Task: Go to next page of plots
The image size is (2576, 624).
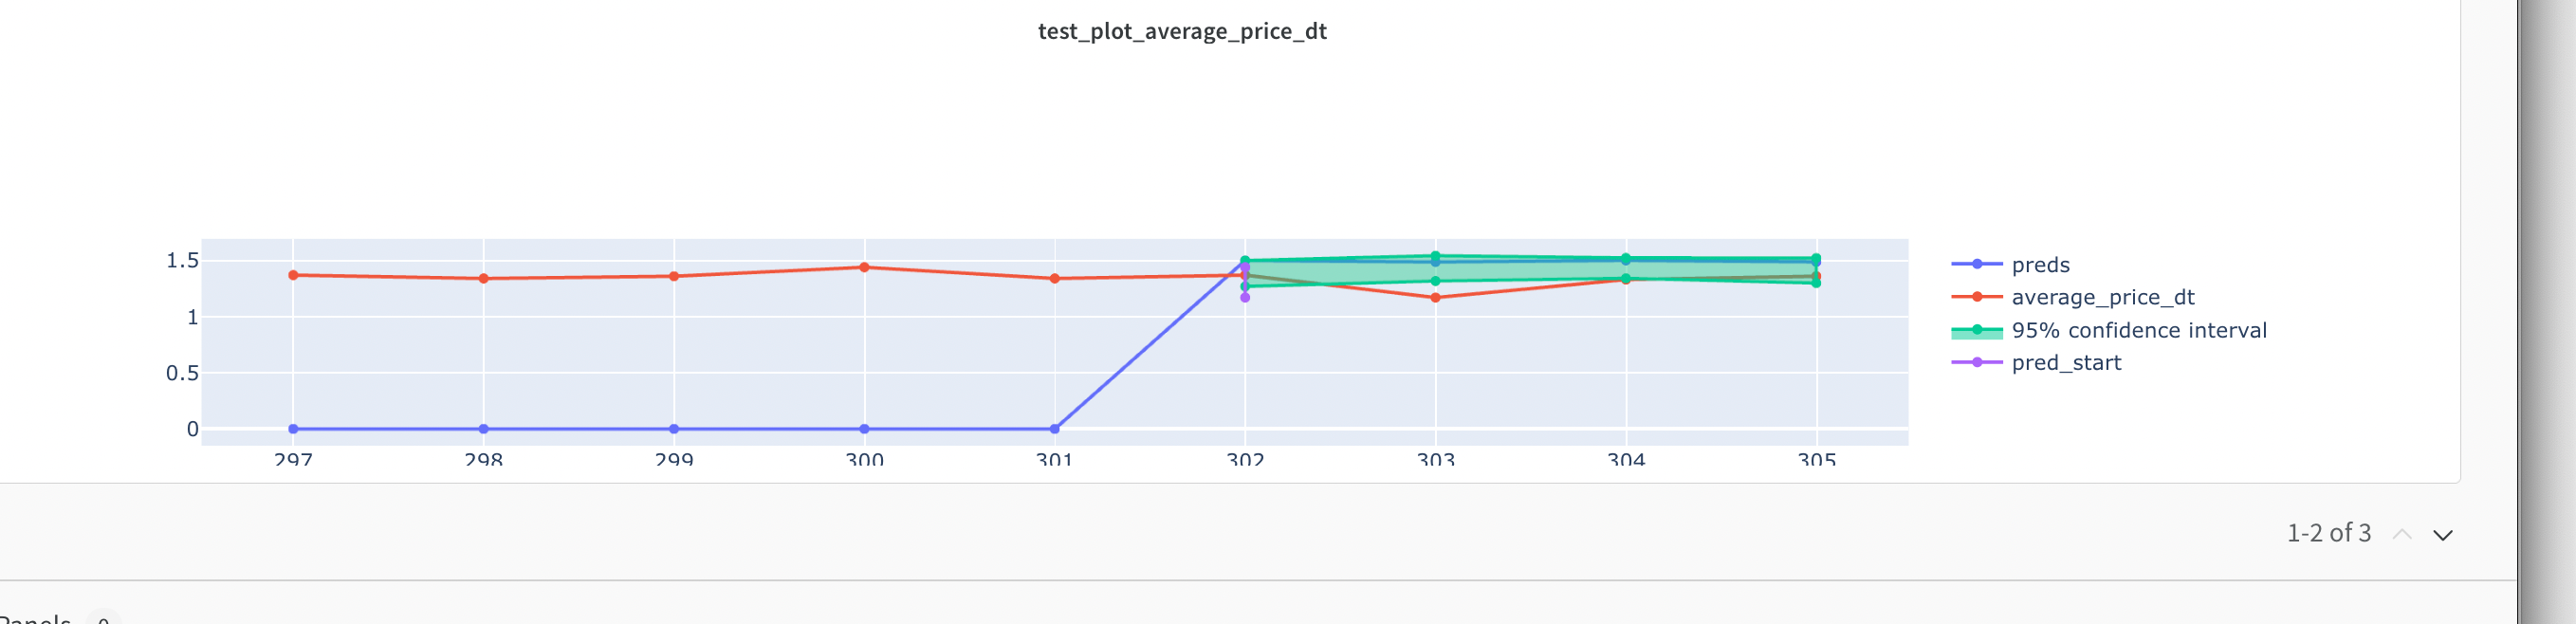Action: (x=2443, y=535)
